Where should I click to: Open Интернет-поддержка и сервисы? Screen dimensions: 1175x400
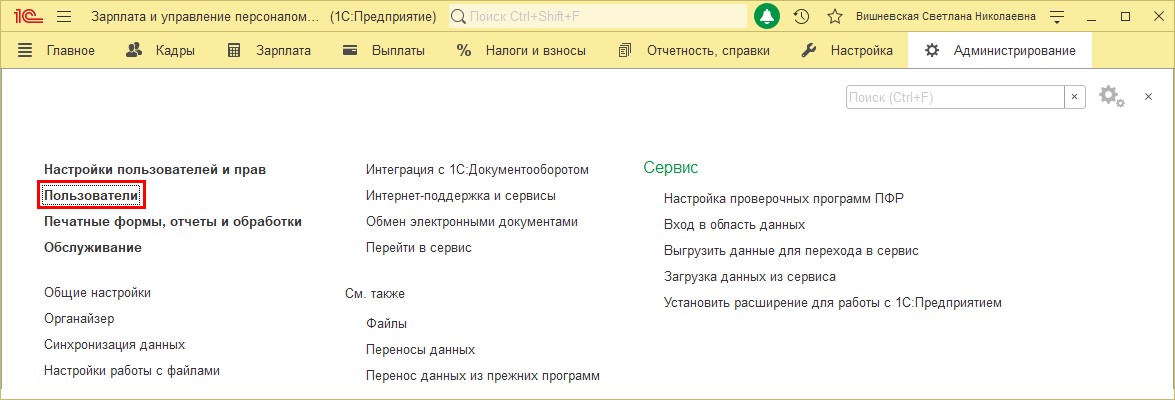click(x=461, y=196)
